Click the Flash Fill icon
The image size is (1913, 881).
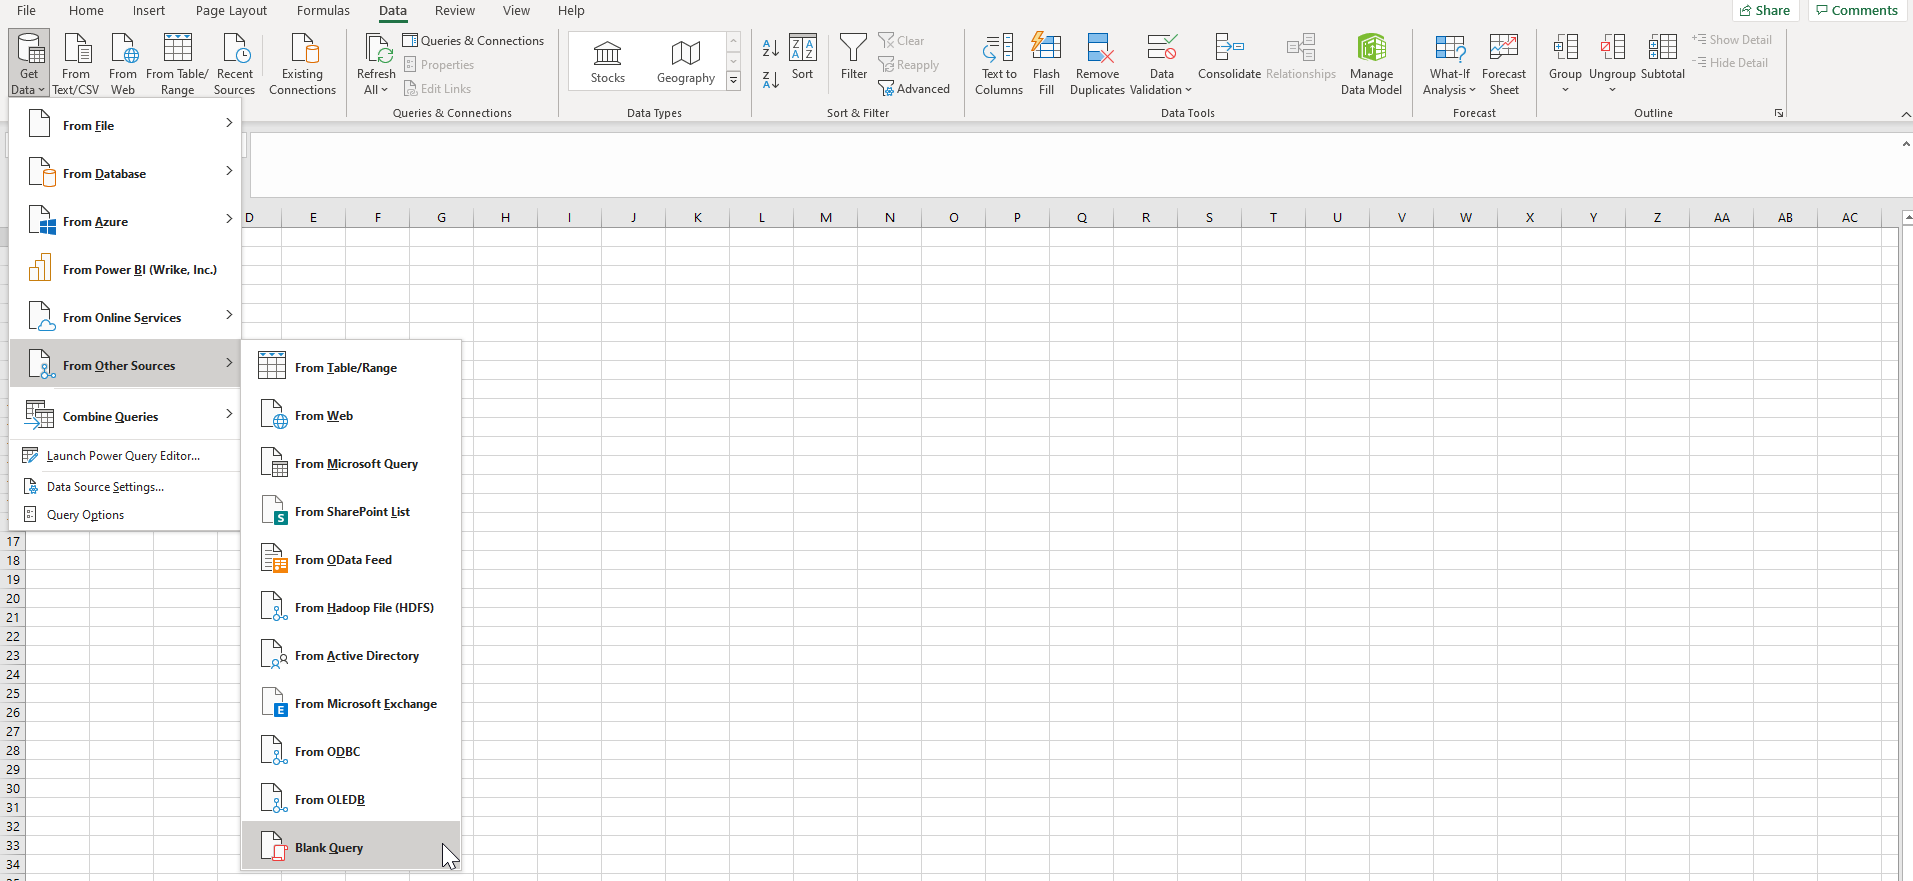pyautogui.click(x=1046, y=48)
